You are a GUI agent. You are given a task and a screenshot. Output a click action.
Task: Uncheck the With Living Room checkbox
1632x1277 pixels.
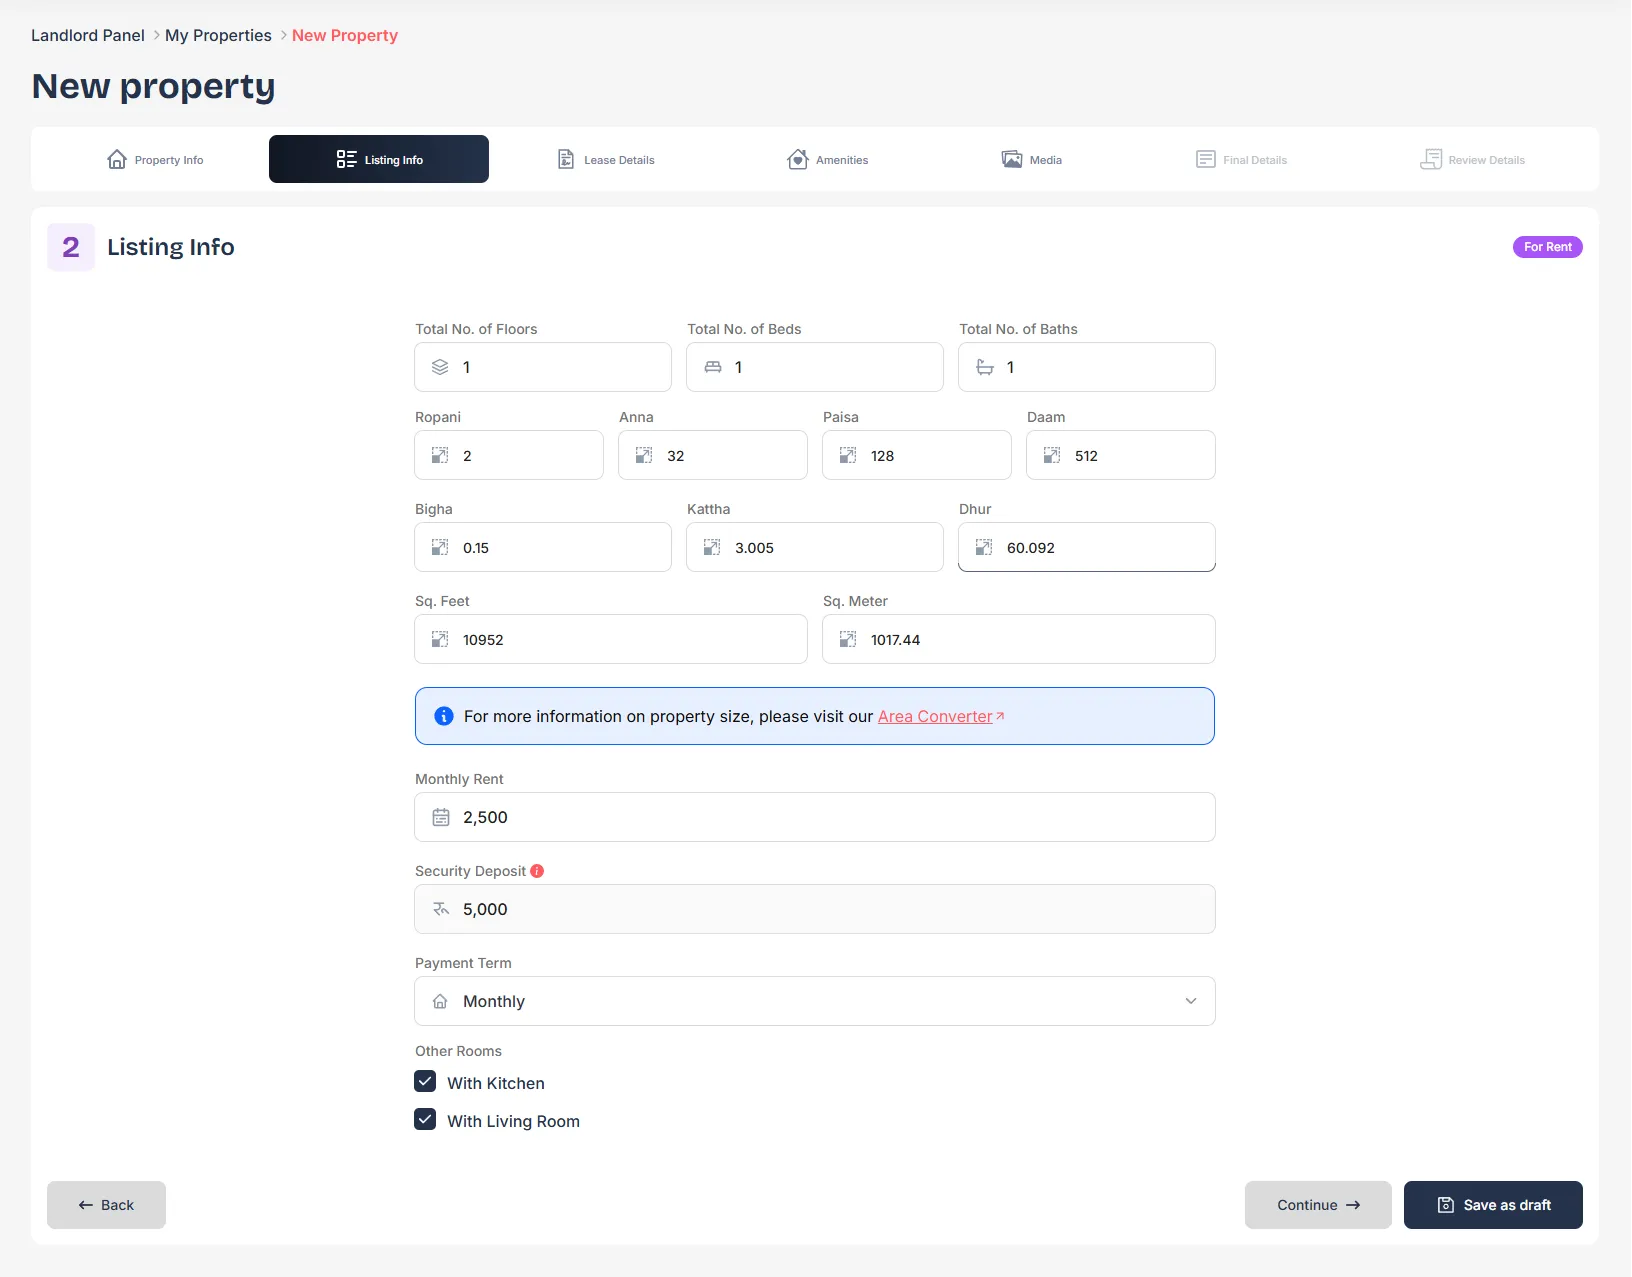(425, 1120)
